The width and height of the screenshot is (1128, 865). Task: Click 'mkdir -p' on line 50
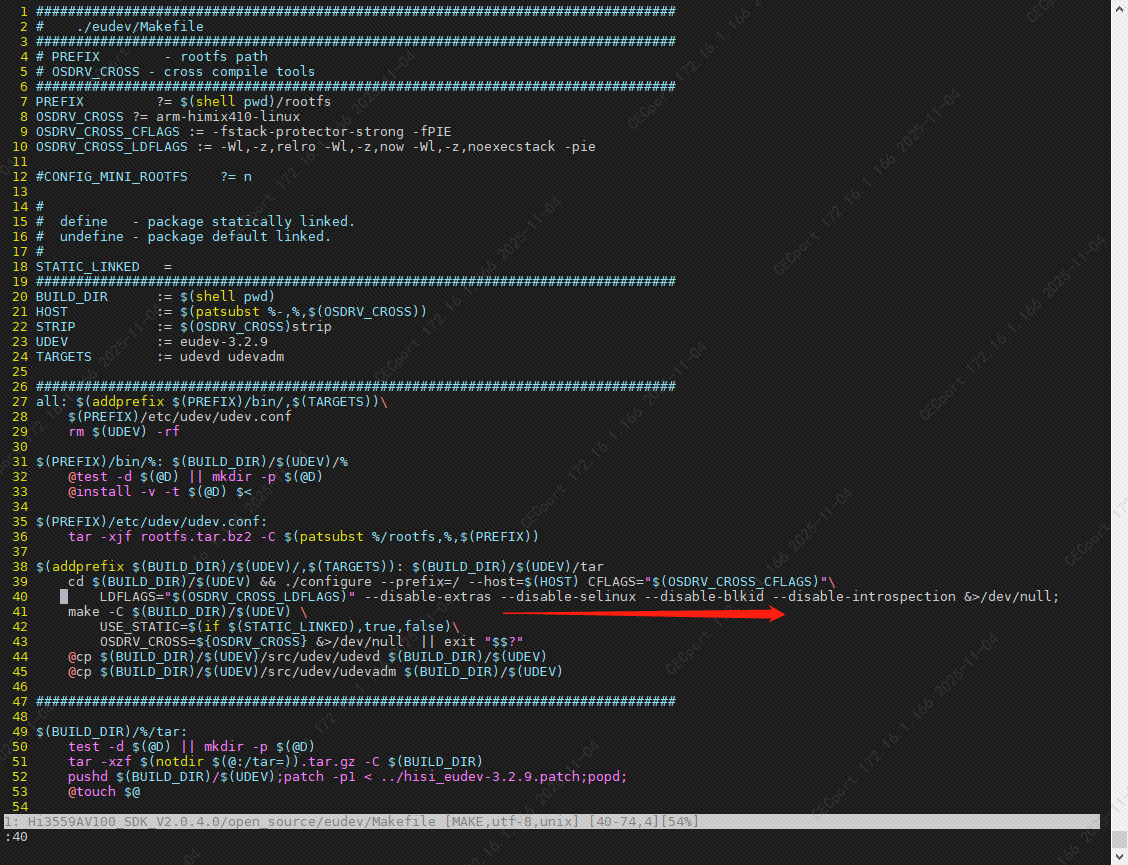pos(236,747)
